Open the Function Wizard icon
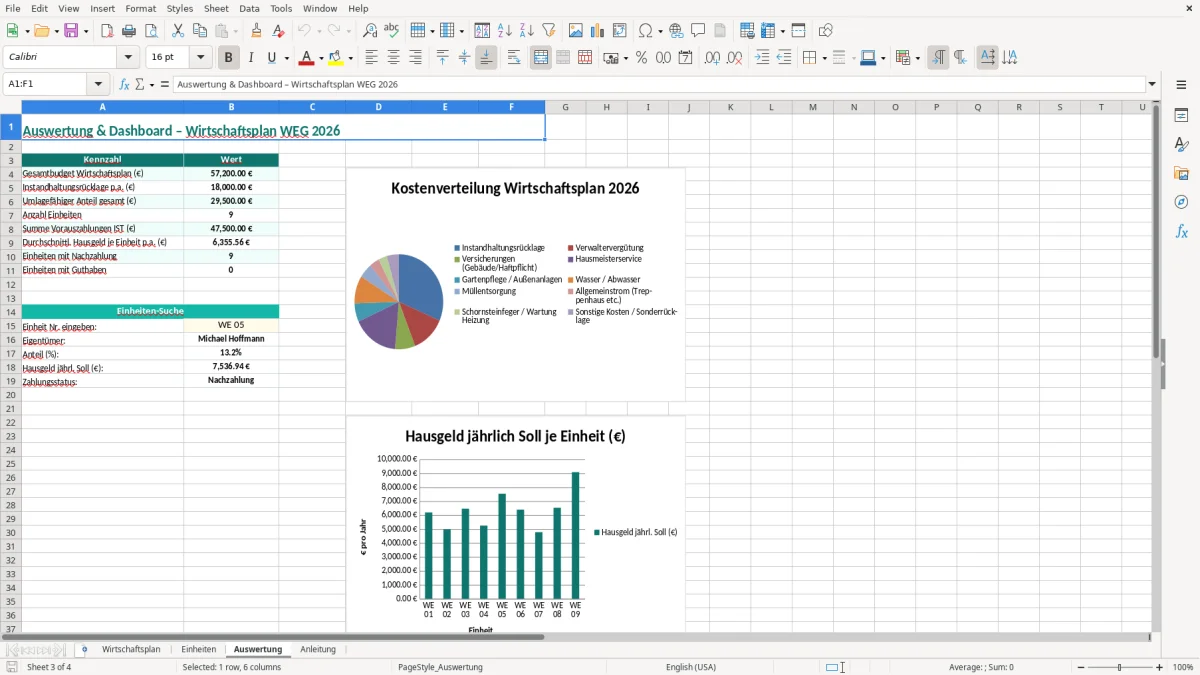 125,84
